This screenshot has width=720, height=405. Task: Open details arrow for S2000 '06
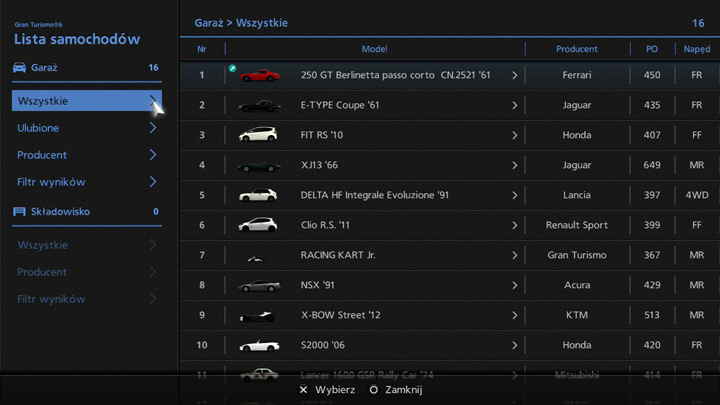click(x=515, y=346)
